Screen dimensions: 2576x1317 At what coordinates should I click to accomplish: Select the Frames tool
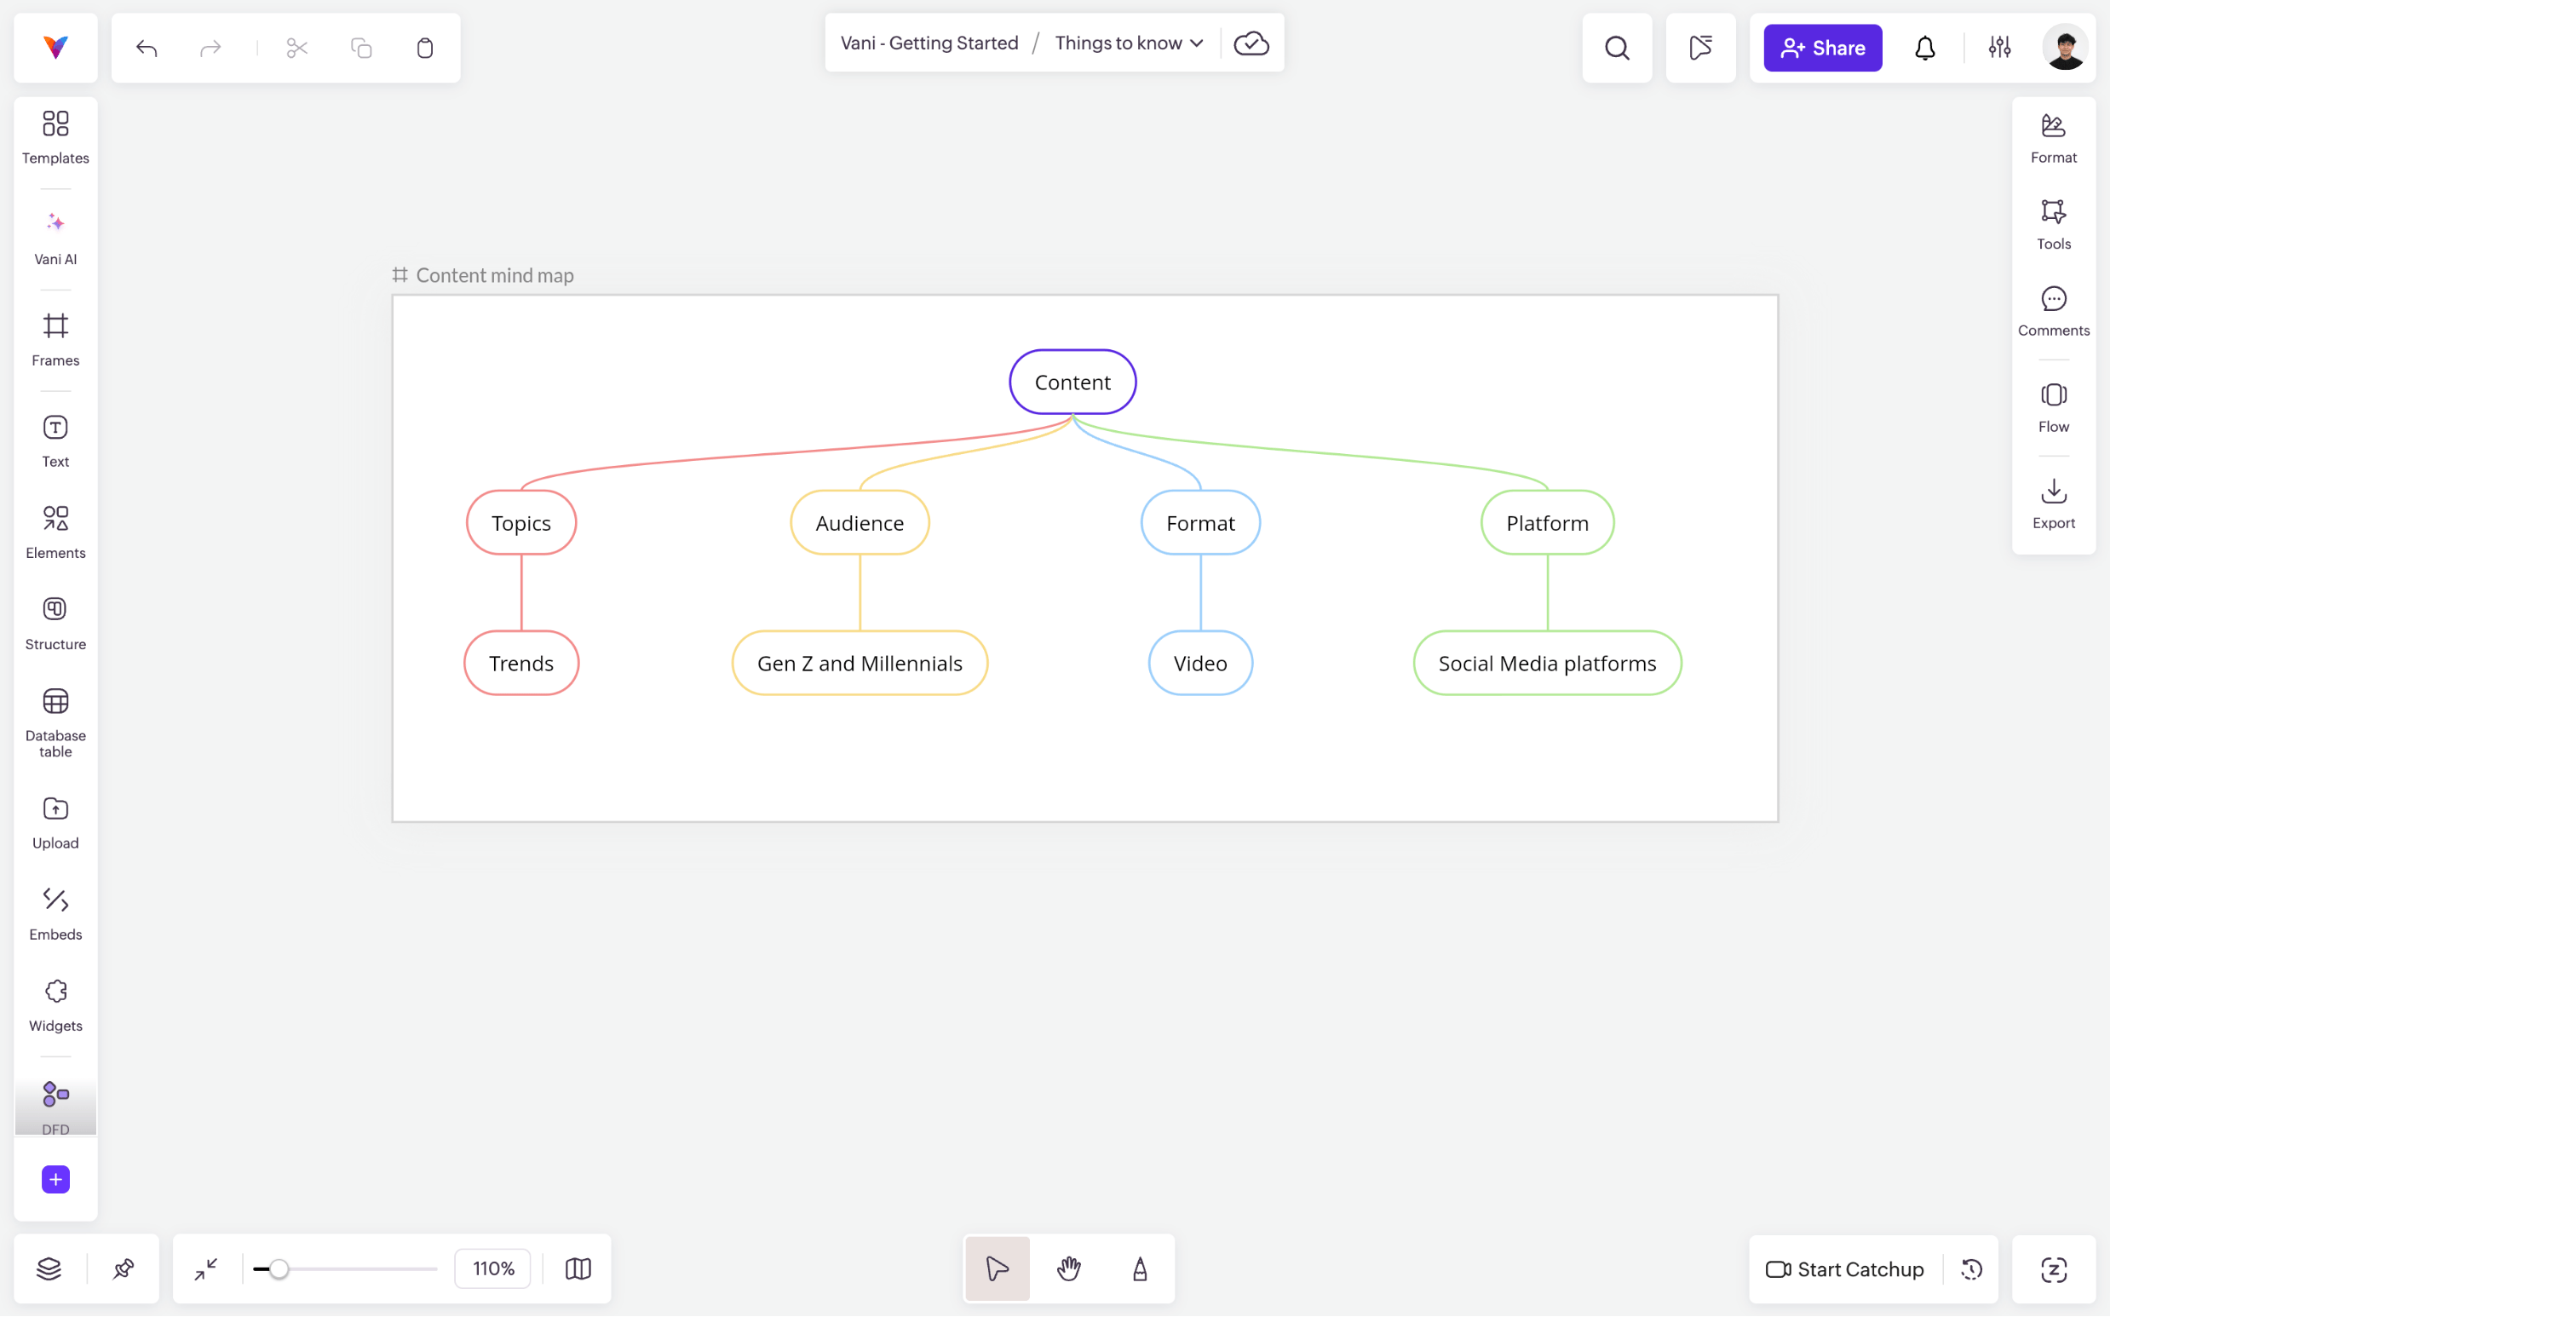pyautogui.click(x=55, y=339)
